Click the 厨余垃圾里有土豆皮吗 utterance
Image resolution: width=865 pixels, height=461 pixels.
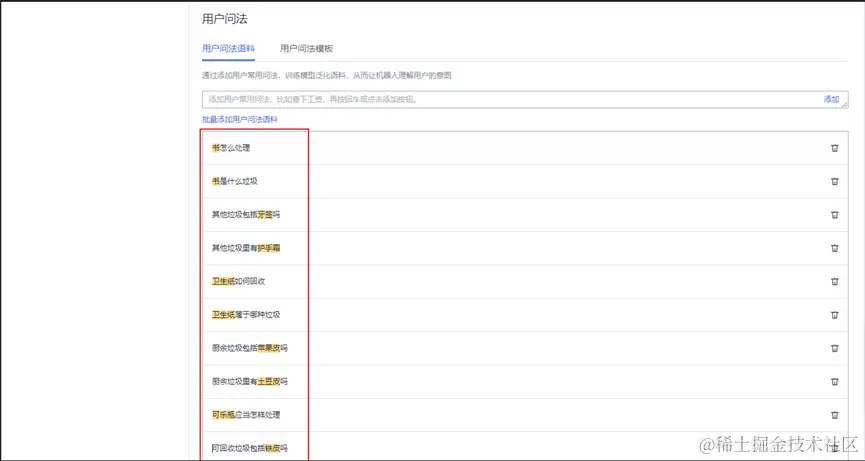(x=250, y=381)
